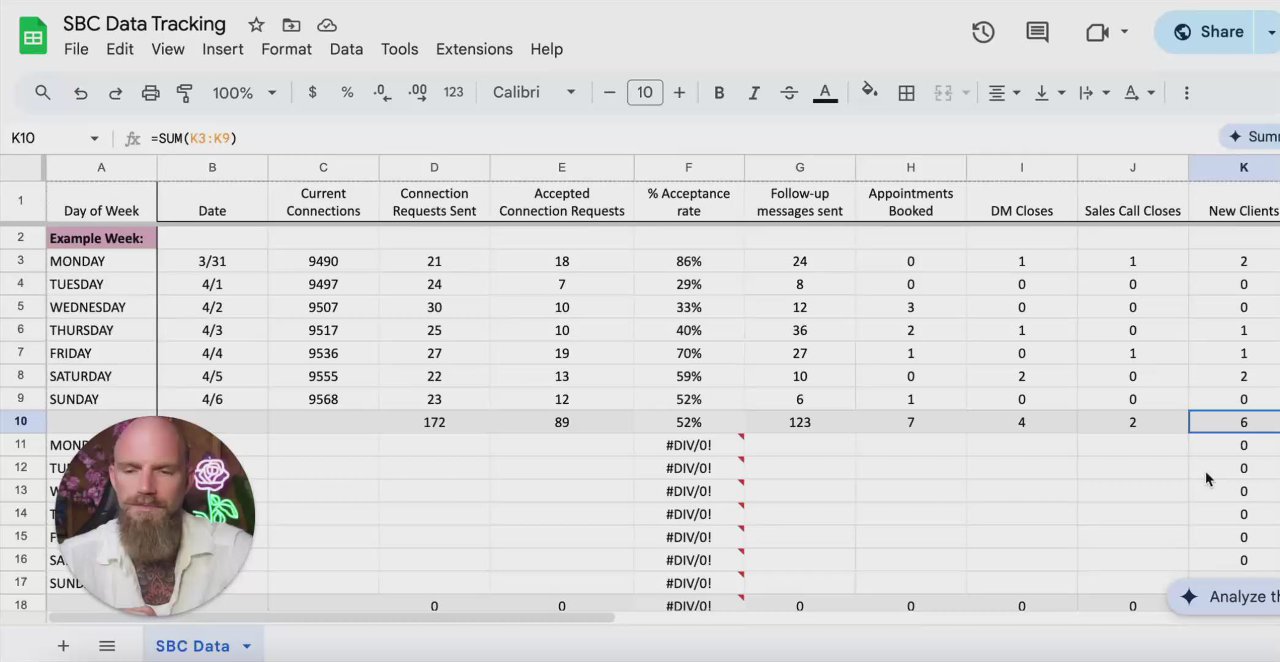Select column F header
1280x662 pixels.
point(688,167)
